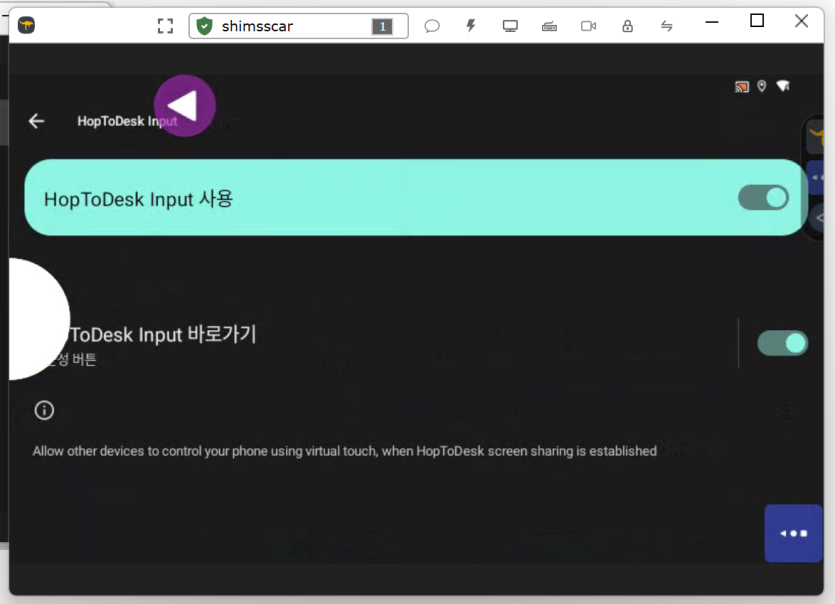Open the chat bubble in the toolbar
The width and height of the screenshot is (835, 604).
[x=432, y=26]
